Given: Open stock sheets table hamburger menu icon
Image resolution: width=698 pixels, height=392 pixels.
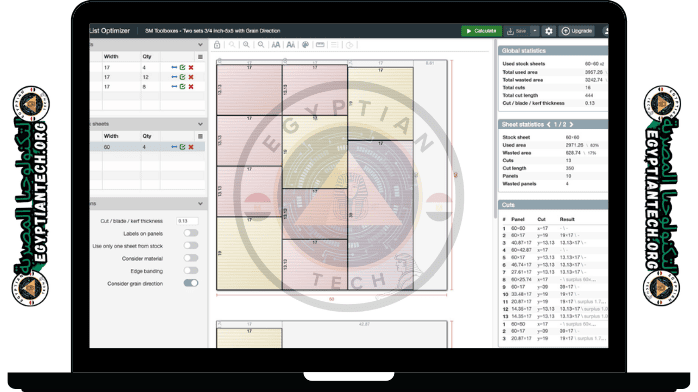Looking at the screenshot, I should click(200, 136).
